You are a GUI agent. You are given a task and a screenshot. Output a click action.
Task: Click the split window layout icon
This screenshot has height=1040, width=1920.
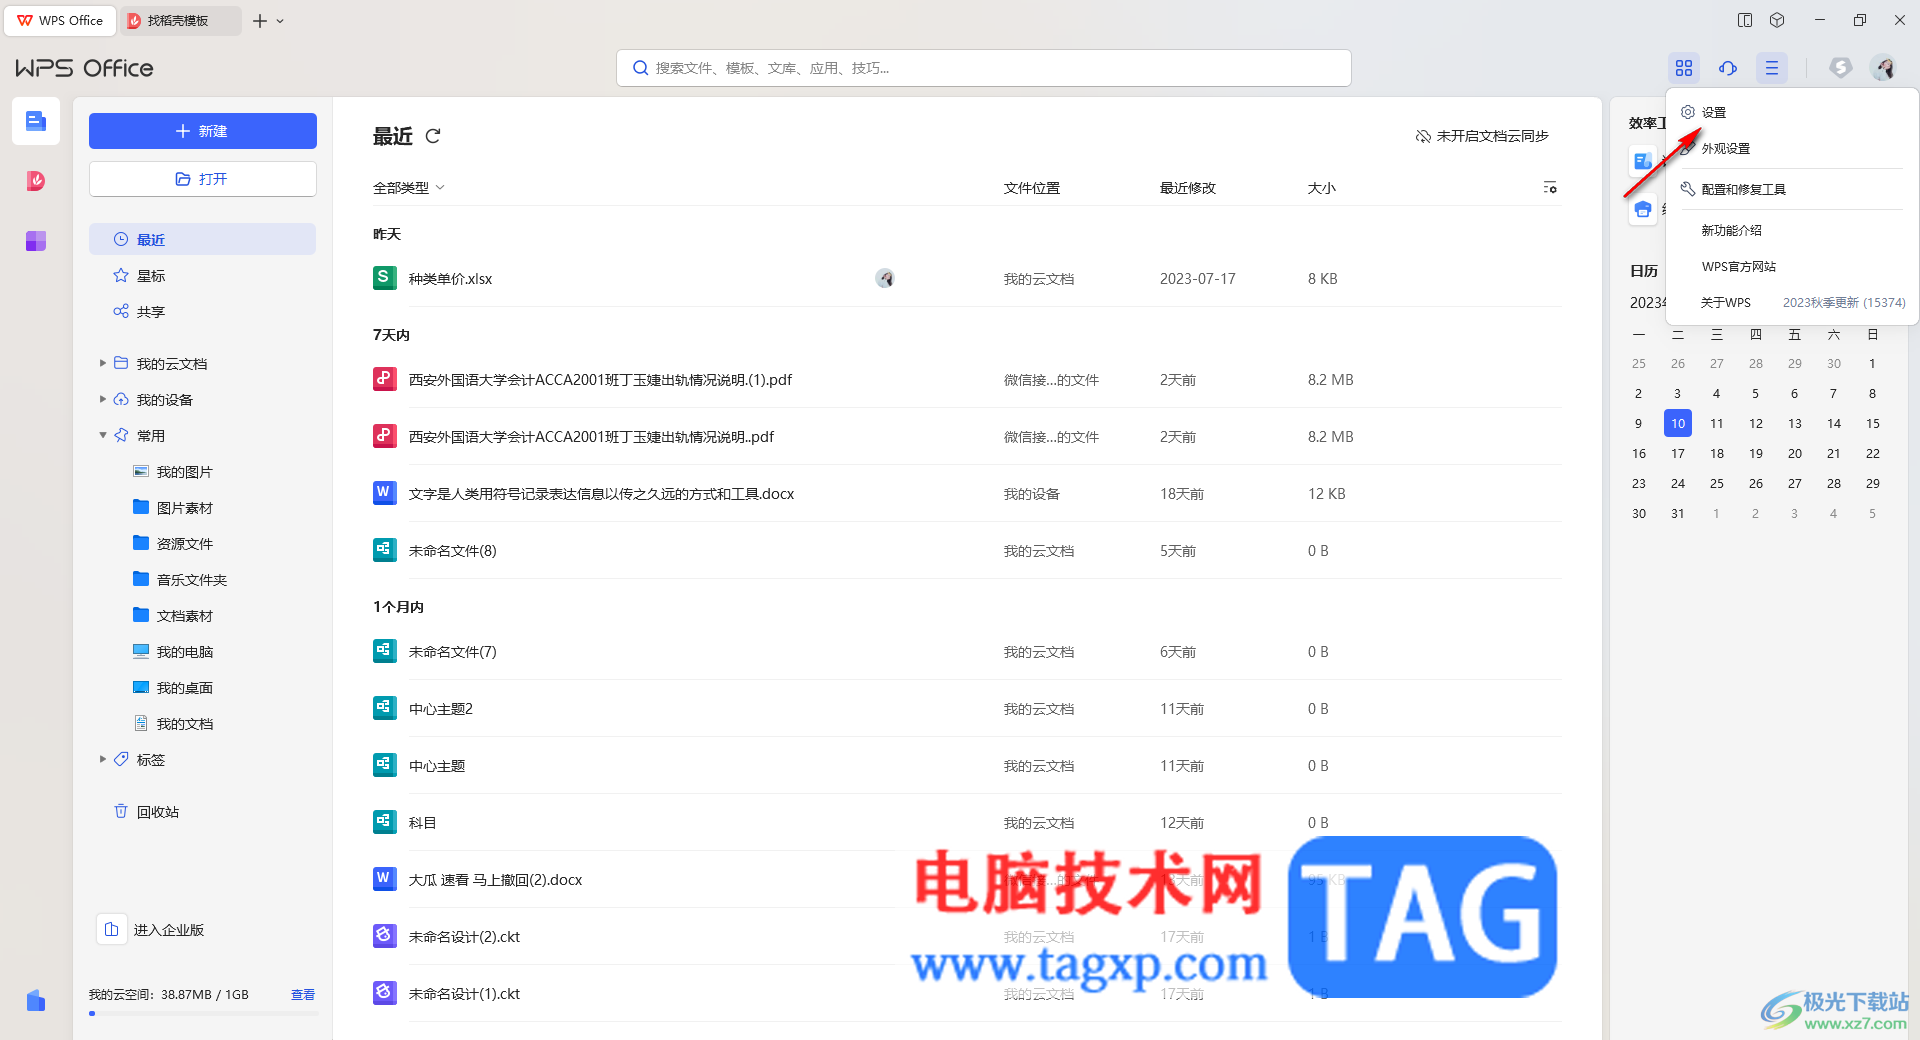[x=1745, y=20]
